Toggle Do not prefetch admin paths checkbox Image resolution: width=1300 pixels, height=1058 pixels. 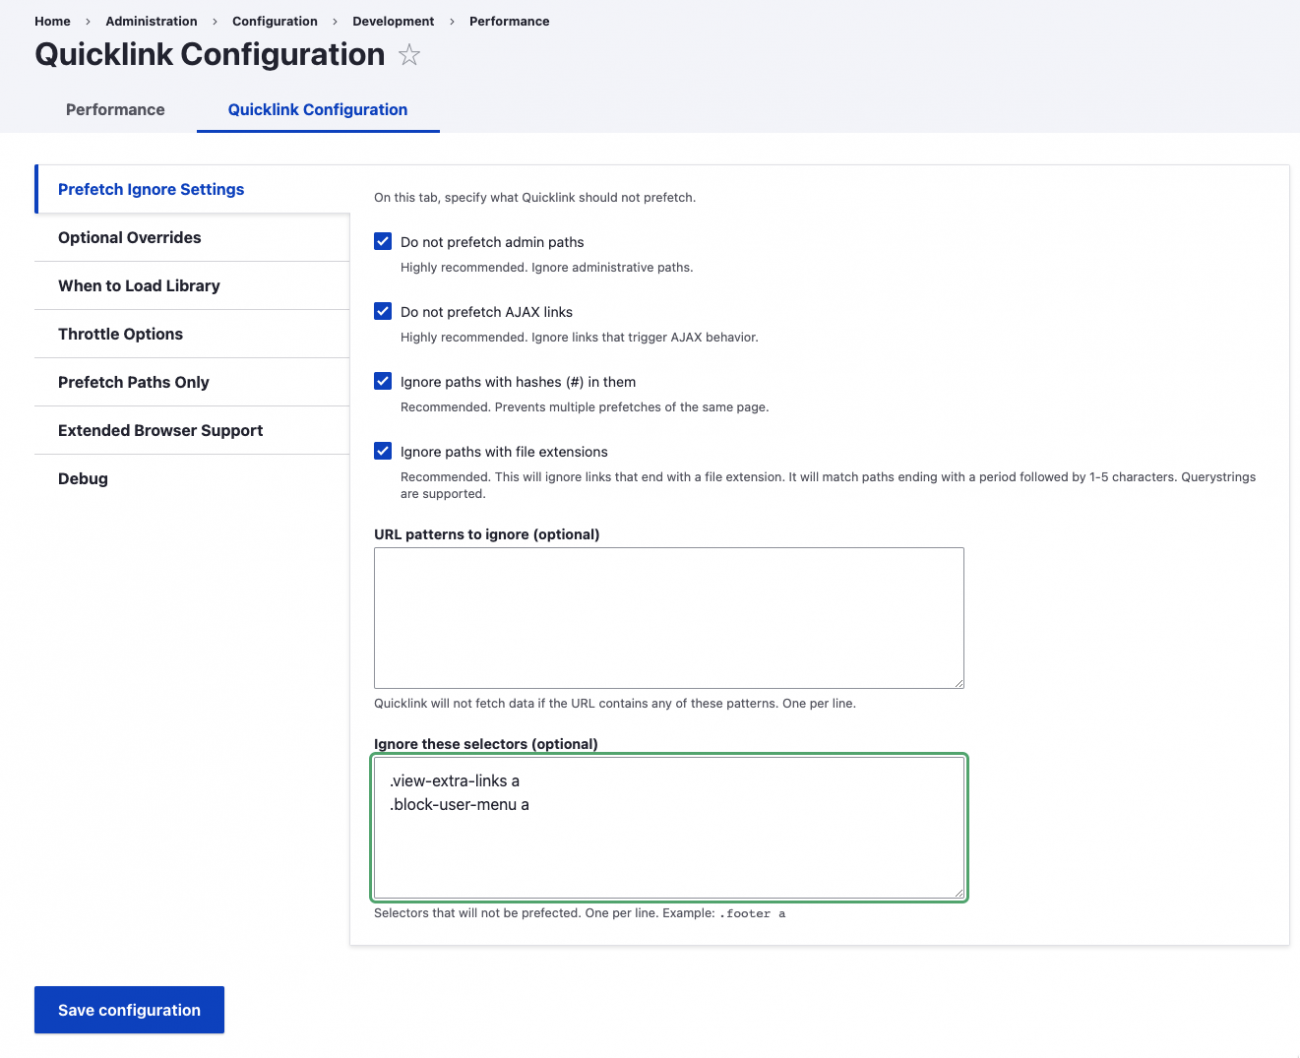pos(383,241)
